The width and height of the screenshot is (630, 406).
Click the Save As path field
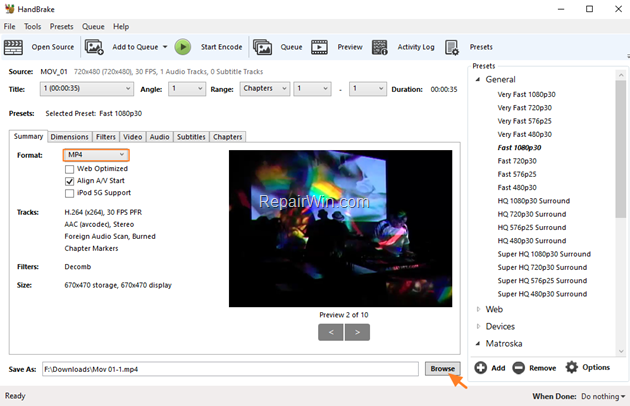point(230,369)
